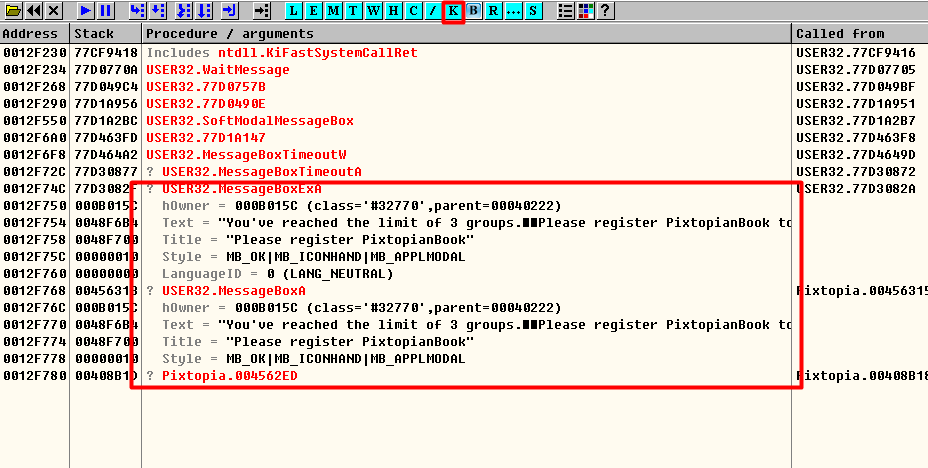Open a file with the folder icon

point(13,11)
